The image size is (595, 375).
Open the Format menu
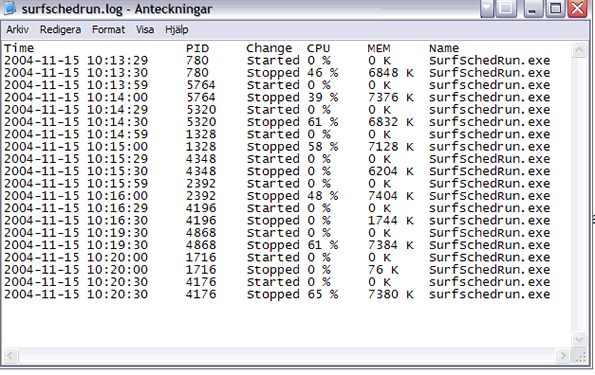109,30
